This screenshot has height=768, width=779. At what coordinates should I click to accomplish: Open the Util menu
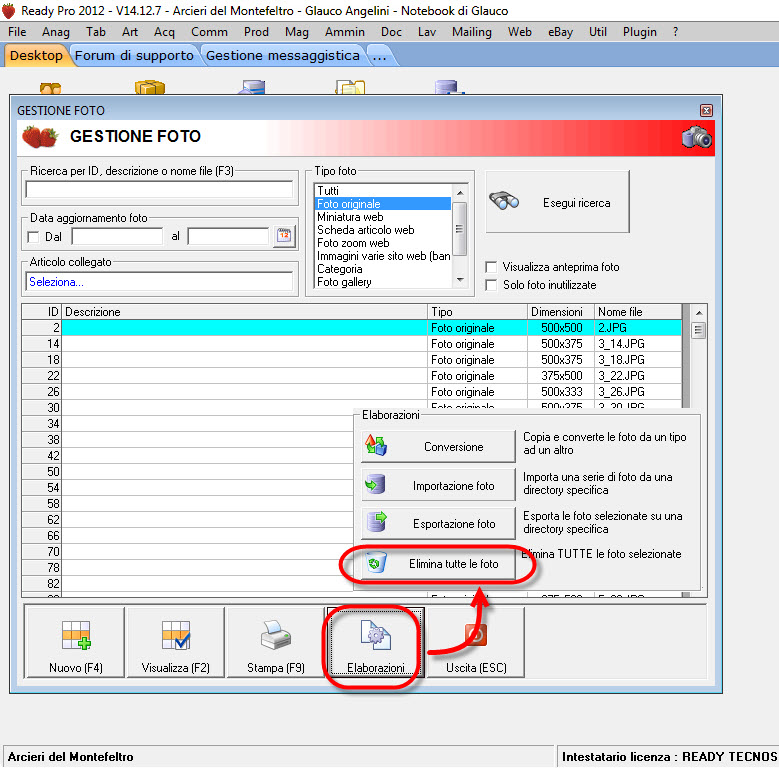(598, 32)
